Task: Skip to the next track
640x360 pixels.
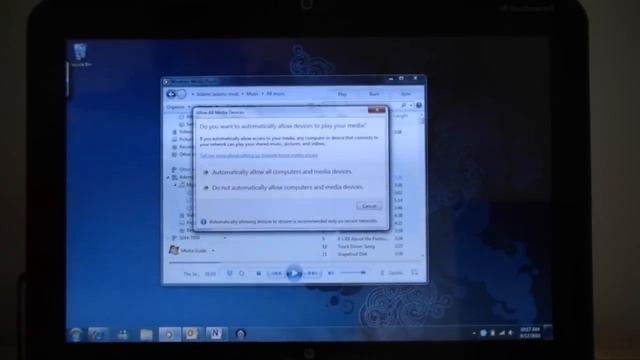Action: point(312,273)
